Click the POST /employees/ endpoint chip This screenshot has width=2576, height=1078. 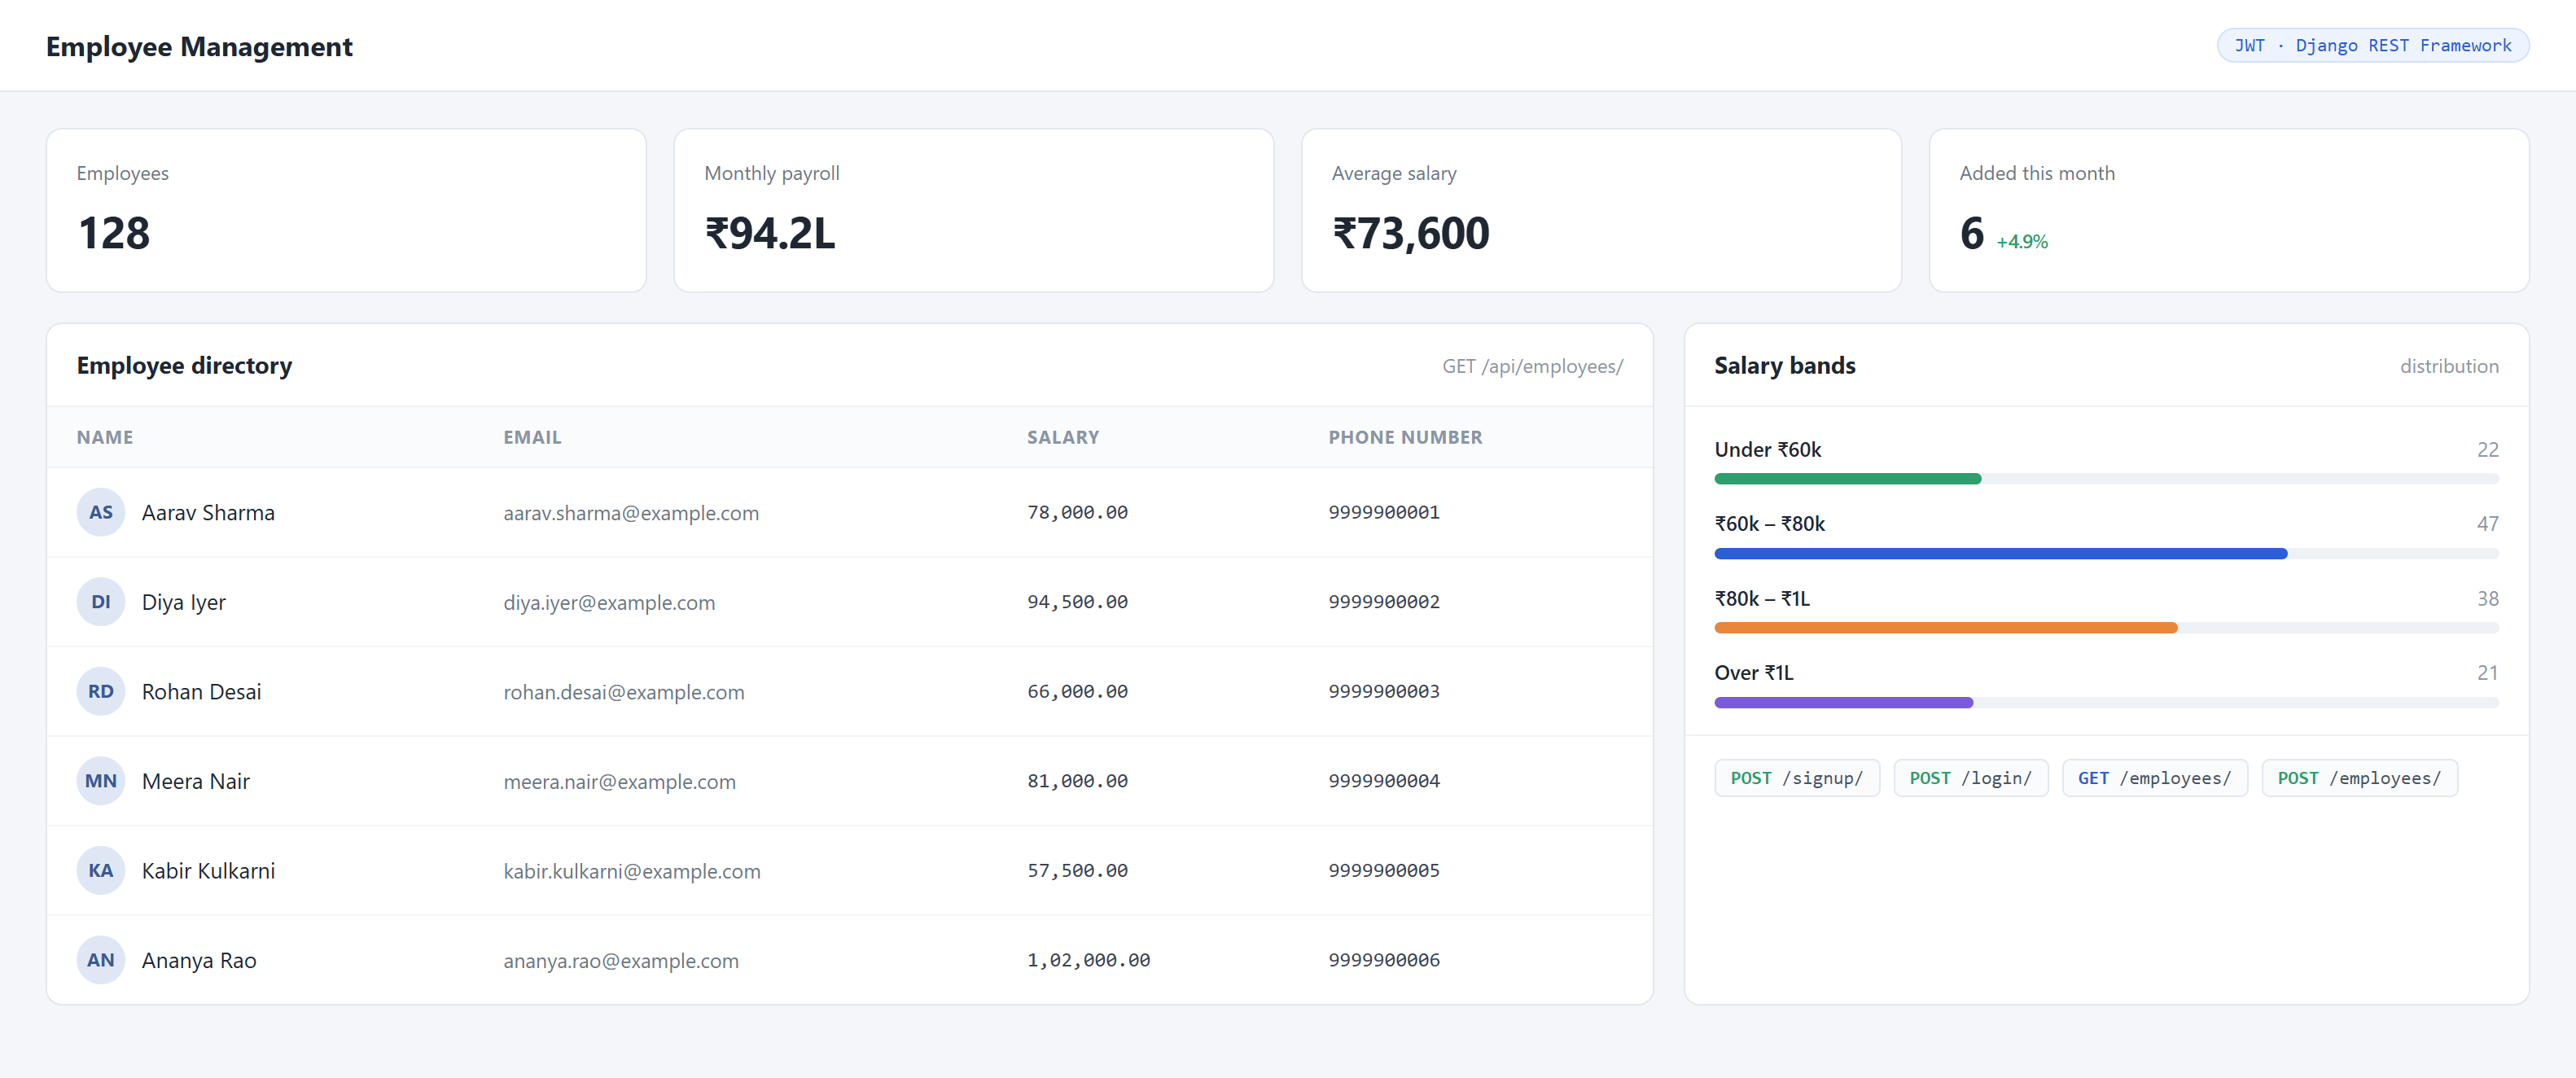pos(2359,778)
